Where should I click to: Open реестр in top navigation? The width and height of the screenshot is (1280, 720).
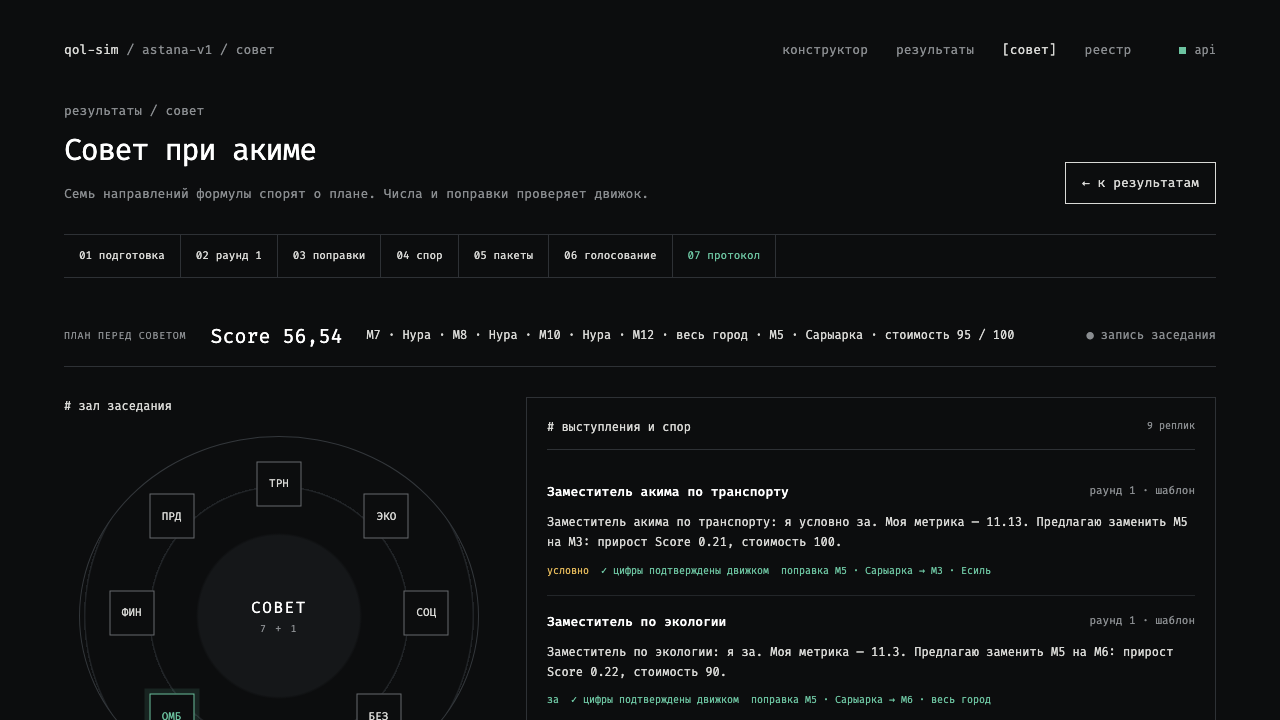pos(1108,50)
